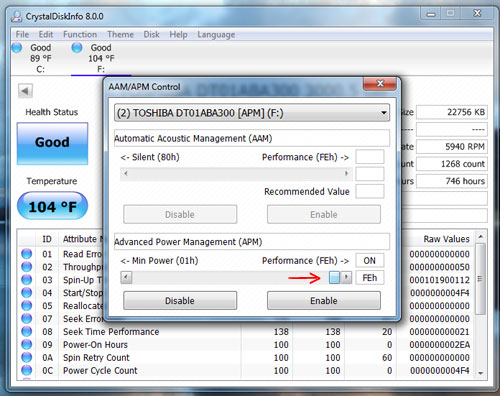500x396 pixels.
Task: Open the TOSHIBA DT01ABA300 disk dropdown
Action: [x=252, y=113]
